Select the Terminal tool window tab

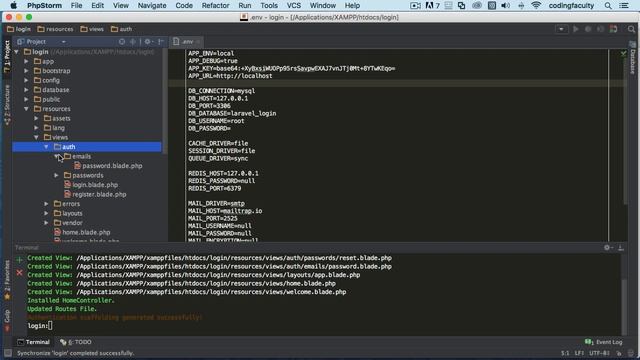33,342
